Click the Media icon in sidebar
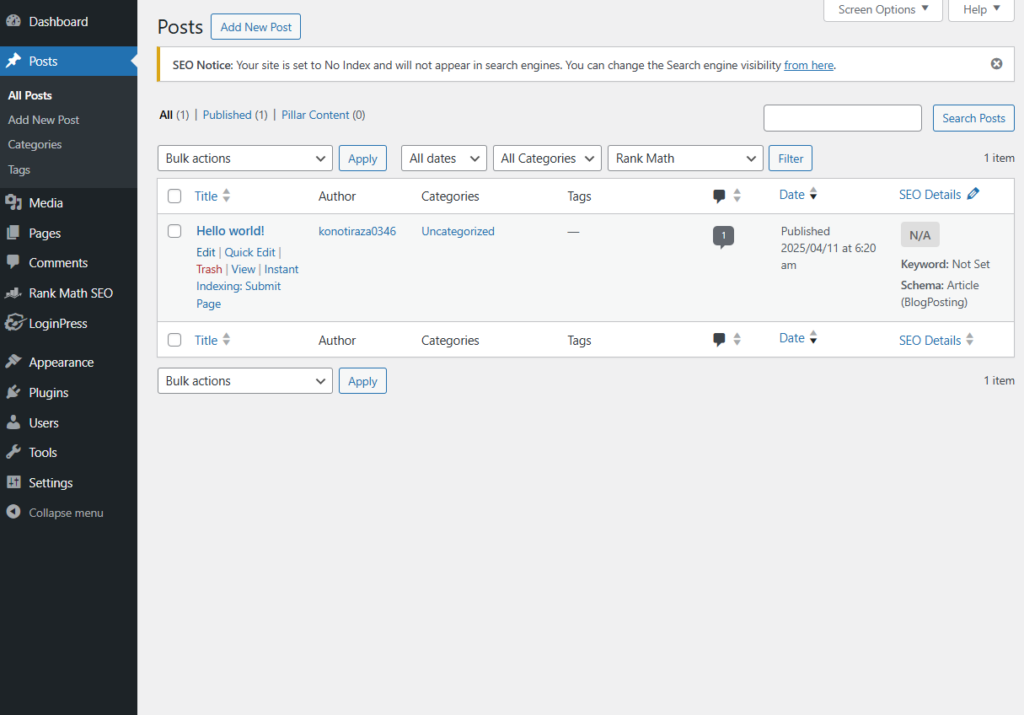 [x=13, y=202]
